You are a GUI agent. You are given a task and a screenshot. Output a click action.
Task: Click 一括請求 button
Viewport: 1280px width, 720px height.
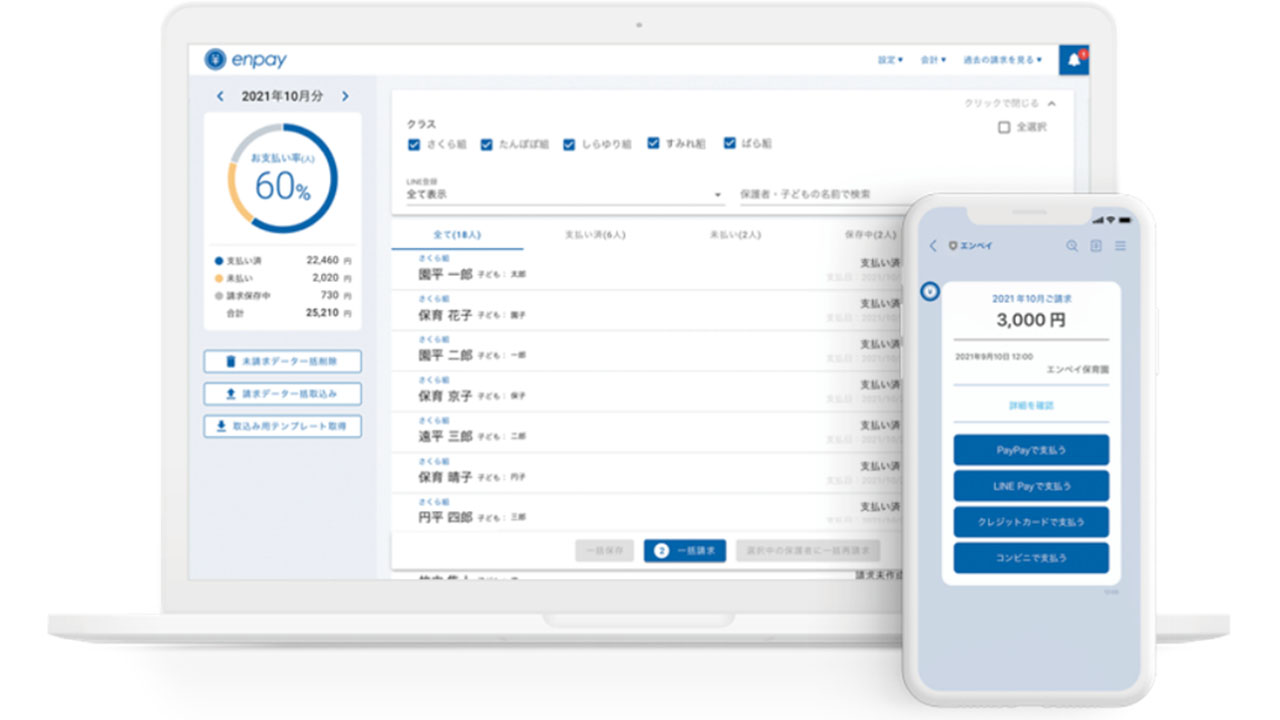(685, 551)
